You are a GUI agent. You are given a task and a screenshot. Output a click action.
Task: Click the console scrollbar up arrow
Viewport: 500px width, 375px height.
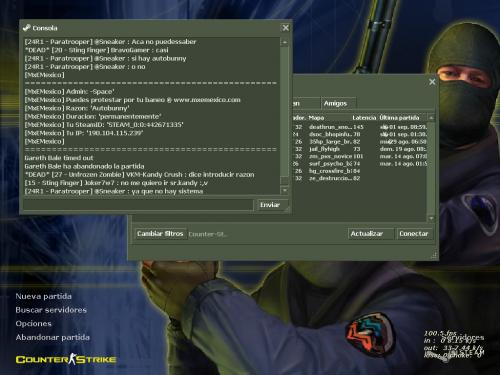click(x=285, y=42)
